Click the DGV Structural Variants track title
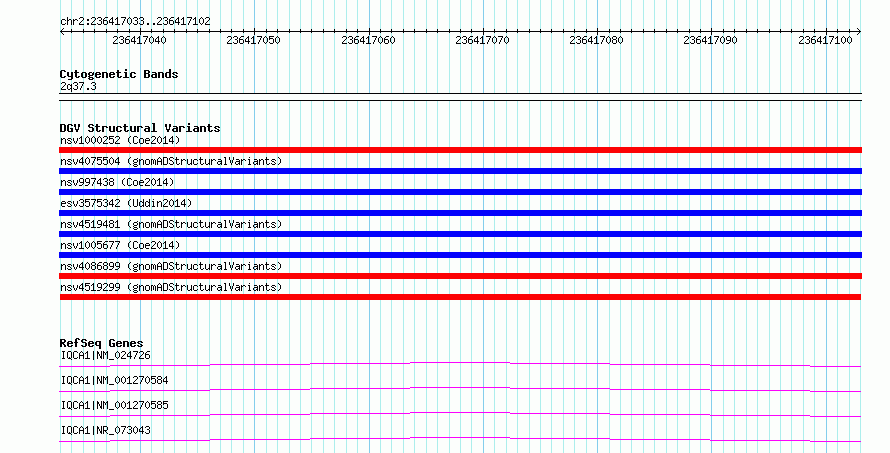The width and height of the screenshot is (890, 453). click(140, 128)
